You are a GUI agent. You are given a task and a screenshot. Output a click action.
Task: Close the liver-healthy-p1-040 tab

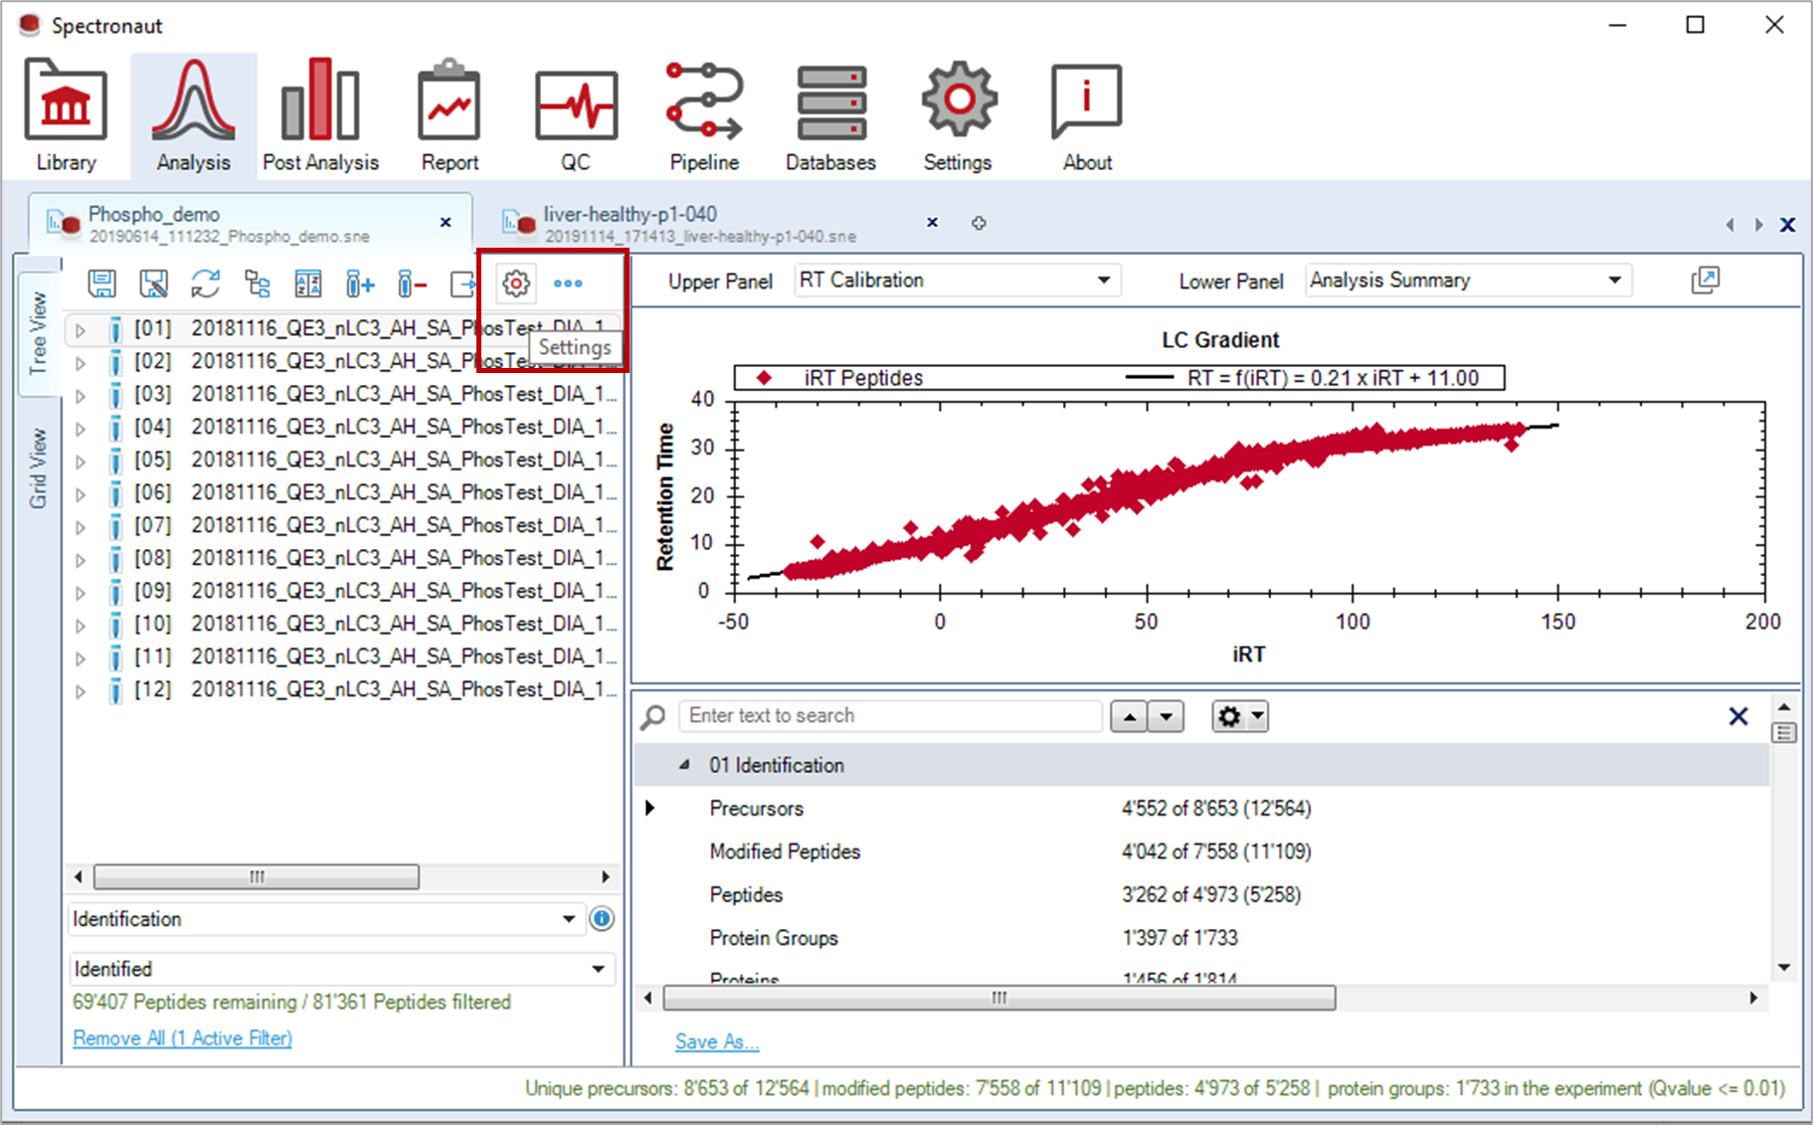932,222
